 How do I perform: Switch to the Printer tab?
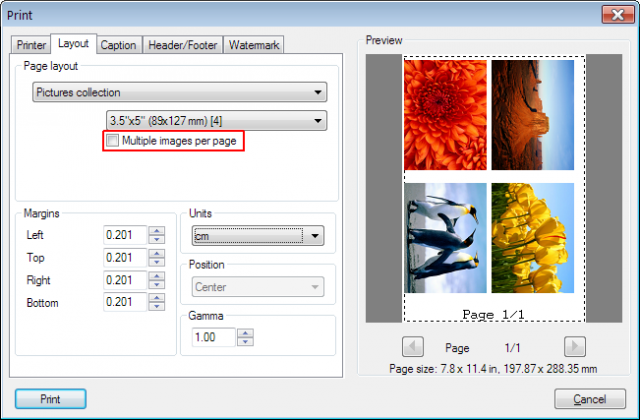(31, 45)
